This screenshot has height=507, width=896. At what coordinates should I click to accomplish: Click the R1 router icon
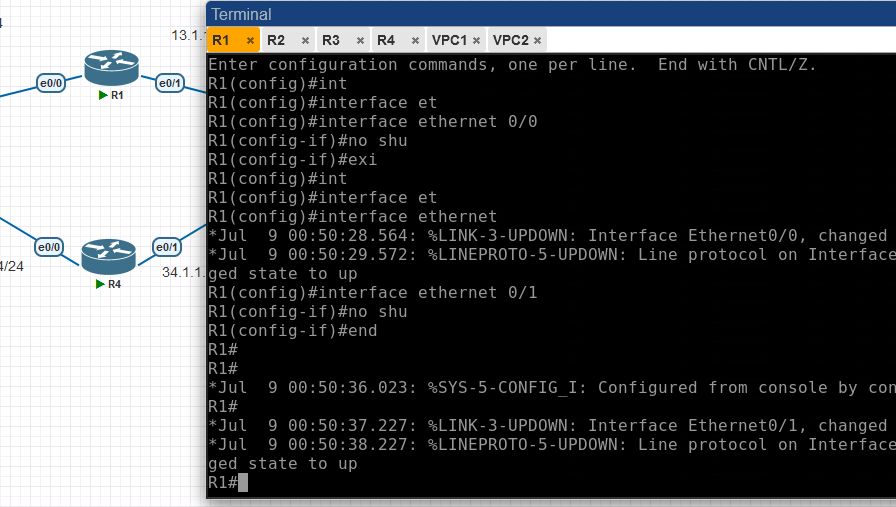coord(110,68)
